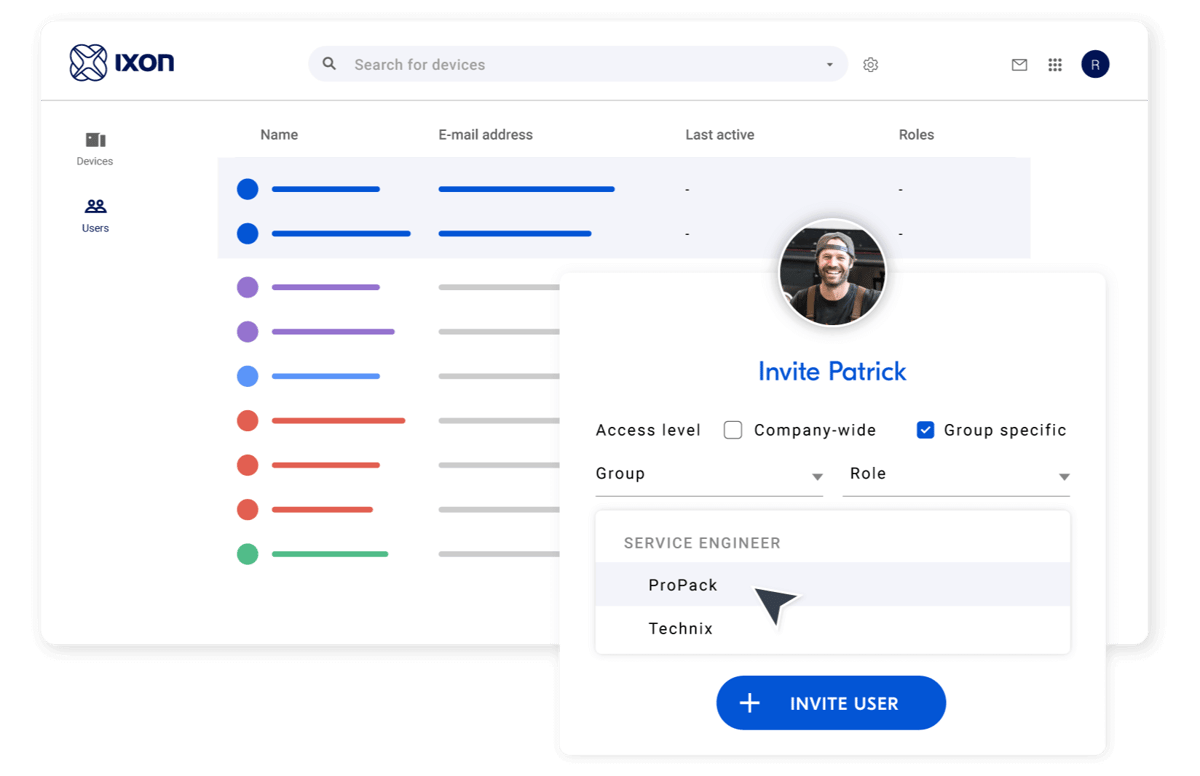Image resolution: width=1200 pixels, height=776 pixels.
Task: Open the mail envelope icon
Action: pyautogui.click(x=1019, y=65)
